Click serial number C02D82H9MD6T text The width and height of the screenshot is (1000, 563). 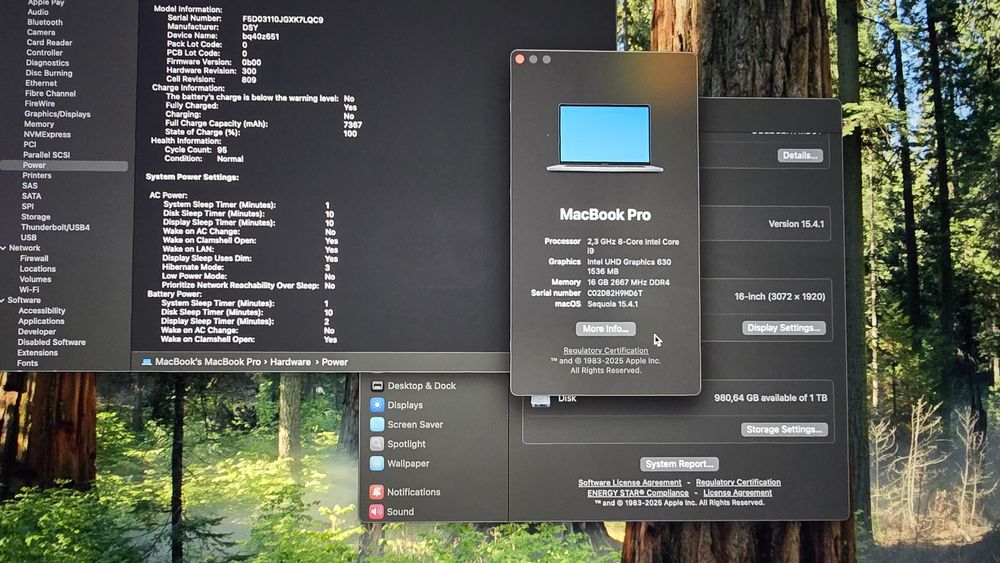pyautogui.click(x=615, y=293)
